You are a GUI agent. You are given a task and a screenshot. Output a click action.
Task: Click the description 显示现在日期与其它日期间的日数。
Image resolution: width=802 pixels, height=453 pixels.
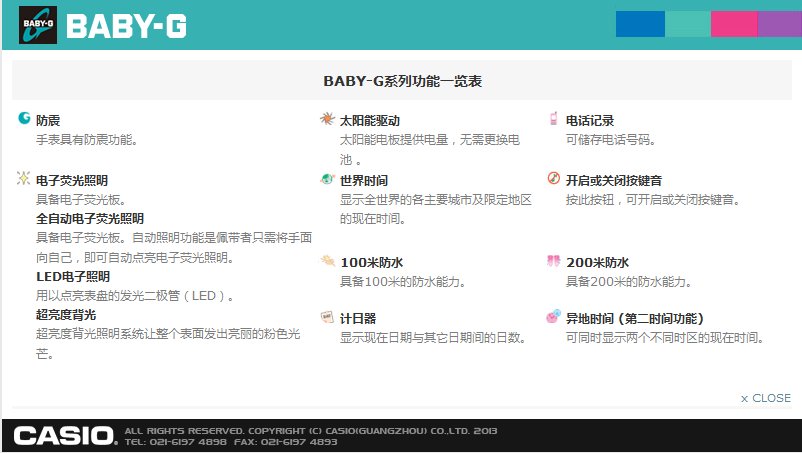pos(433,337)
